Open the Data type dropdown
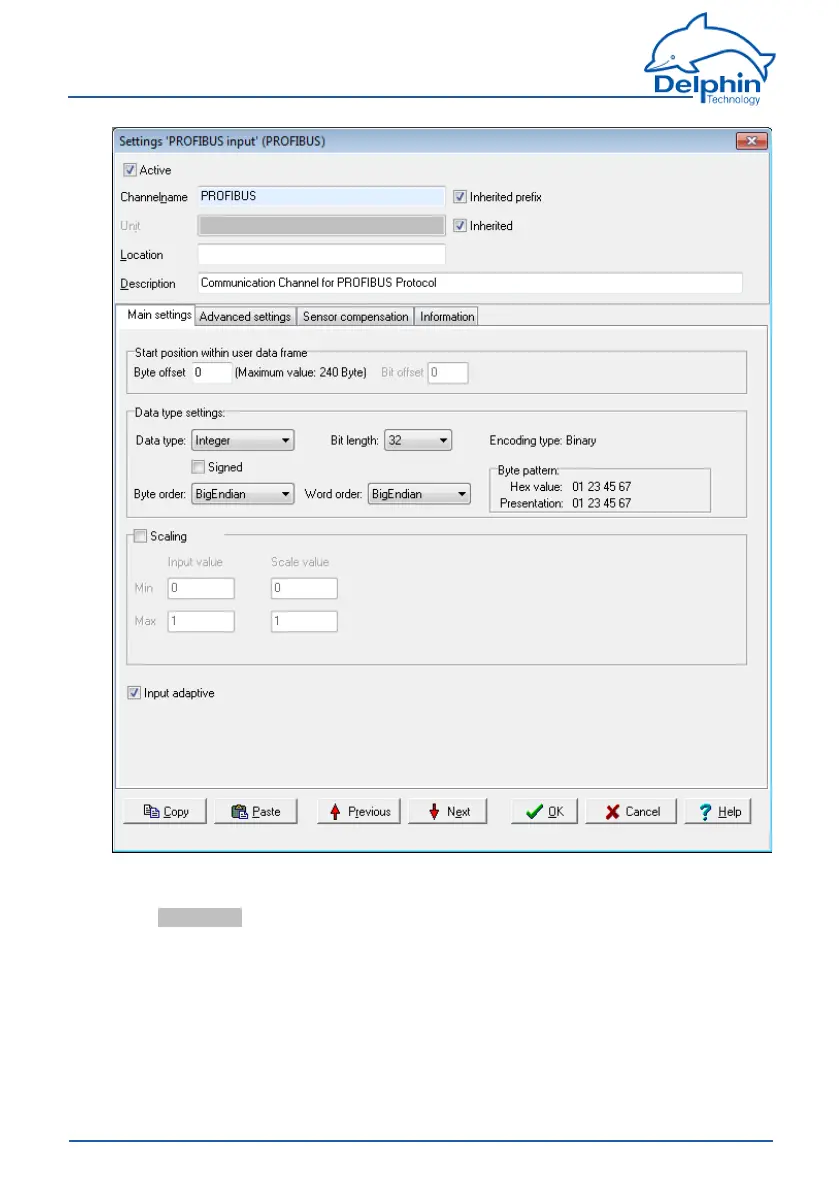 point(243,441)
